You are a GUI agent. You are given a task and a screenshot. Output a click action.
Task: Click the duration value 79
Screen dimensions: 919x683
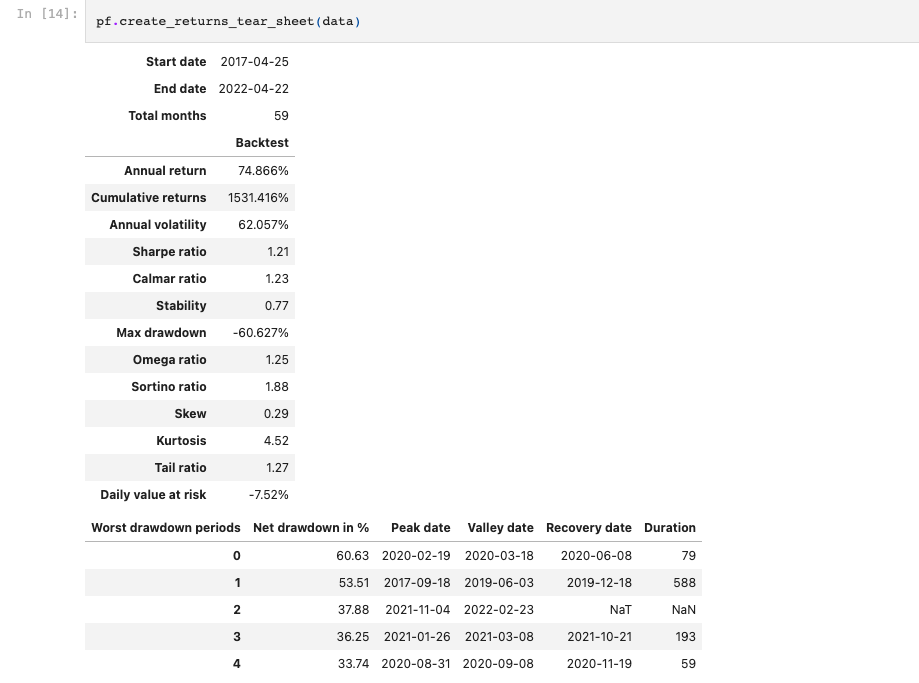click(x=689, y=555)
